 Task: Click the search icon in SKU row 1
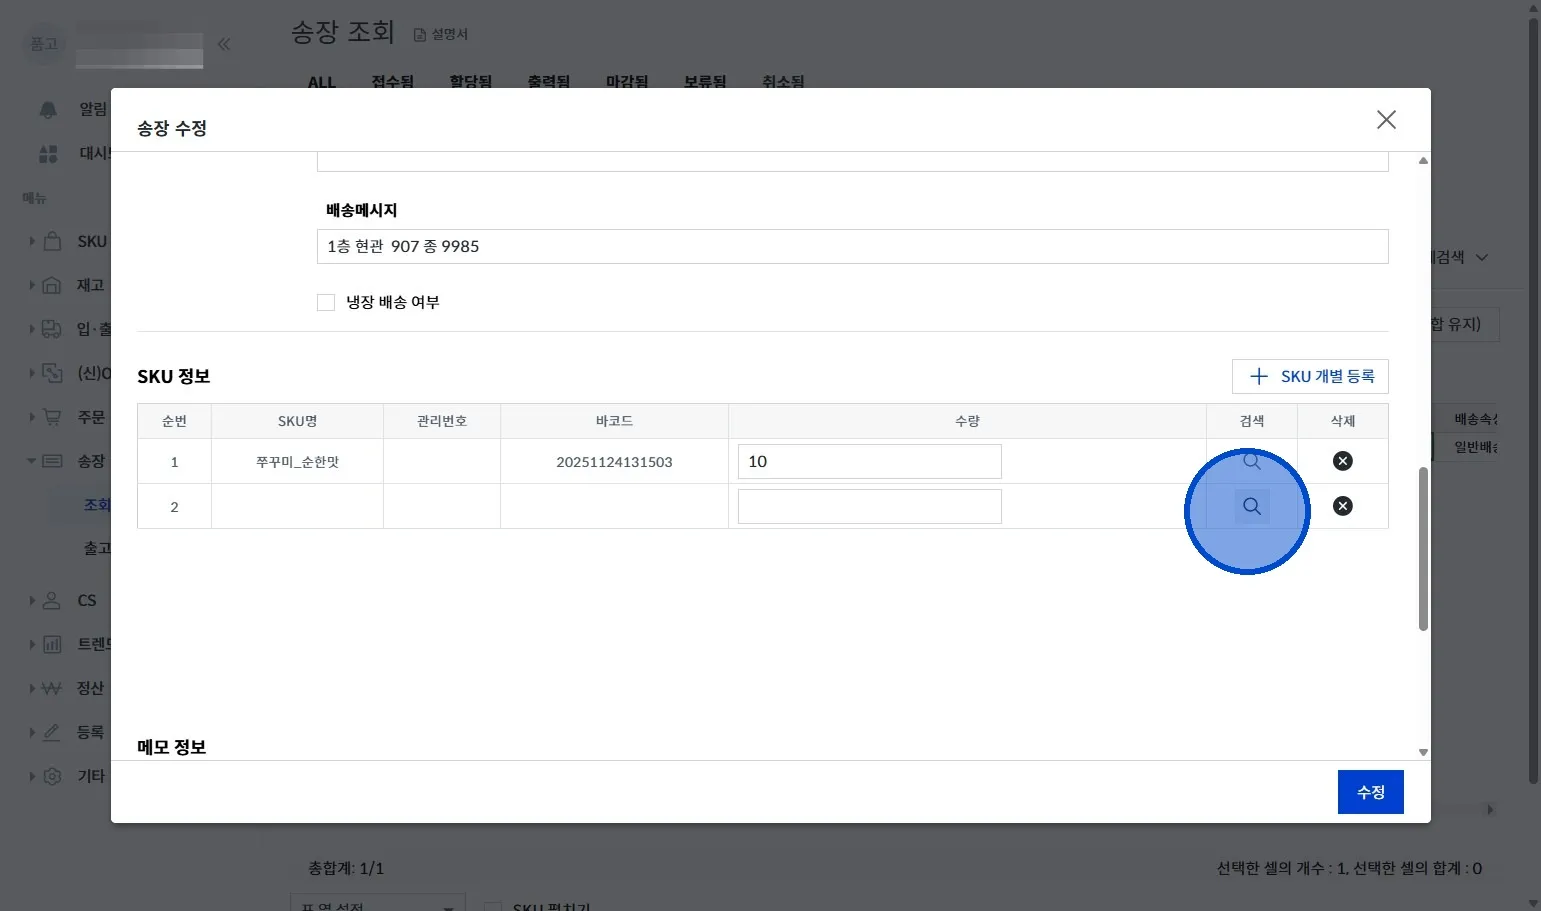click(1251, 461)
